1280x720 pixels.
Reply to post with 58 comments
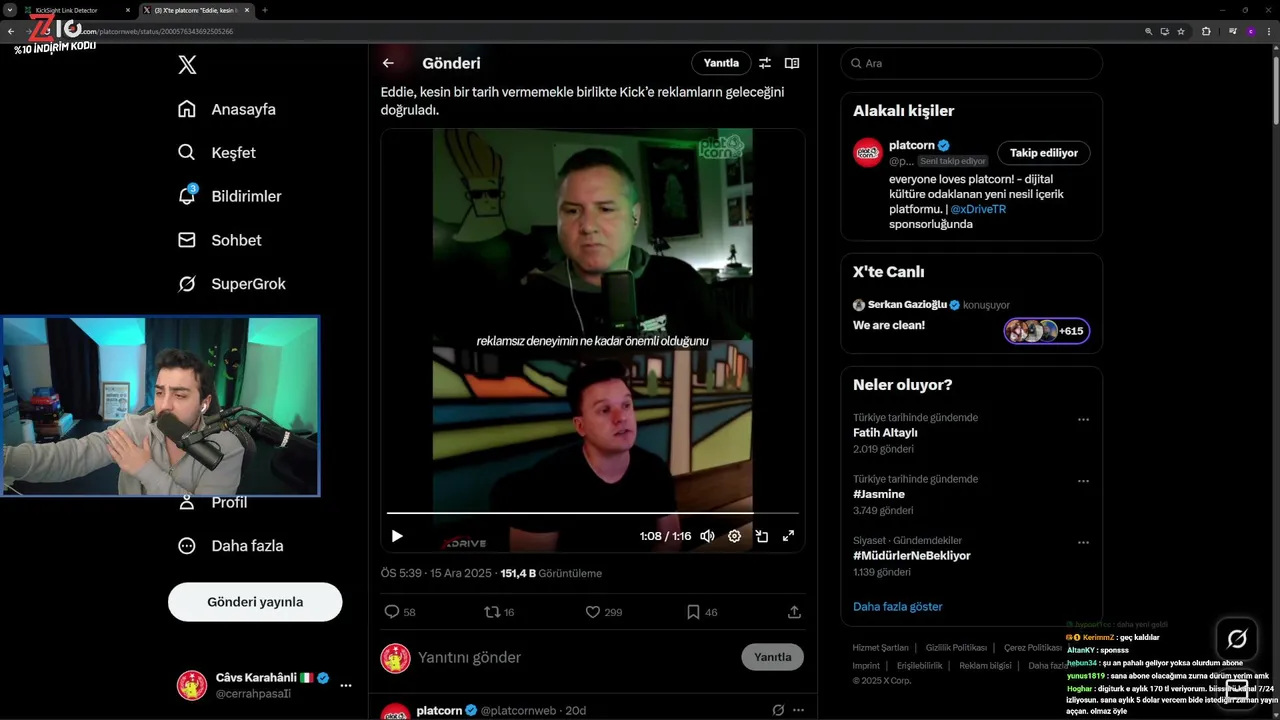tap(399, 612)
